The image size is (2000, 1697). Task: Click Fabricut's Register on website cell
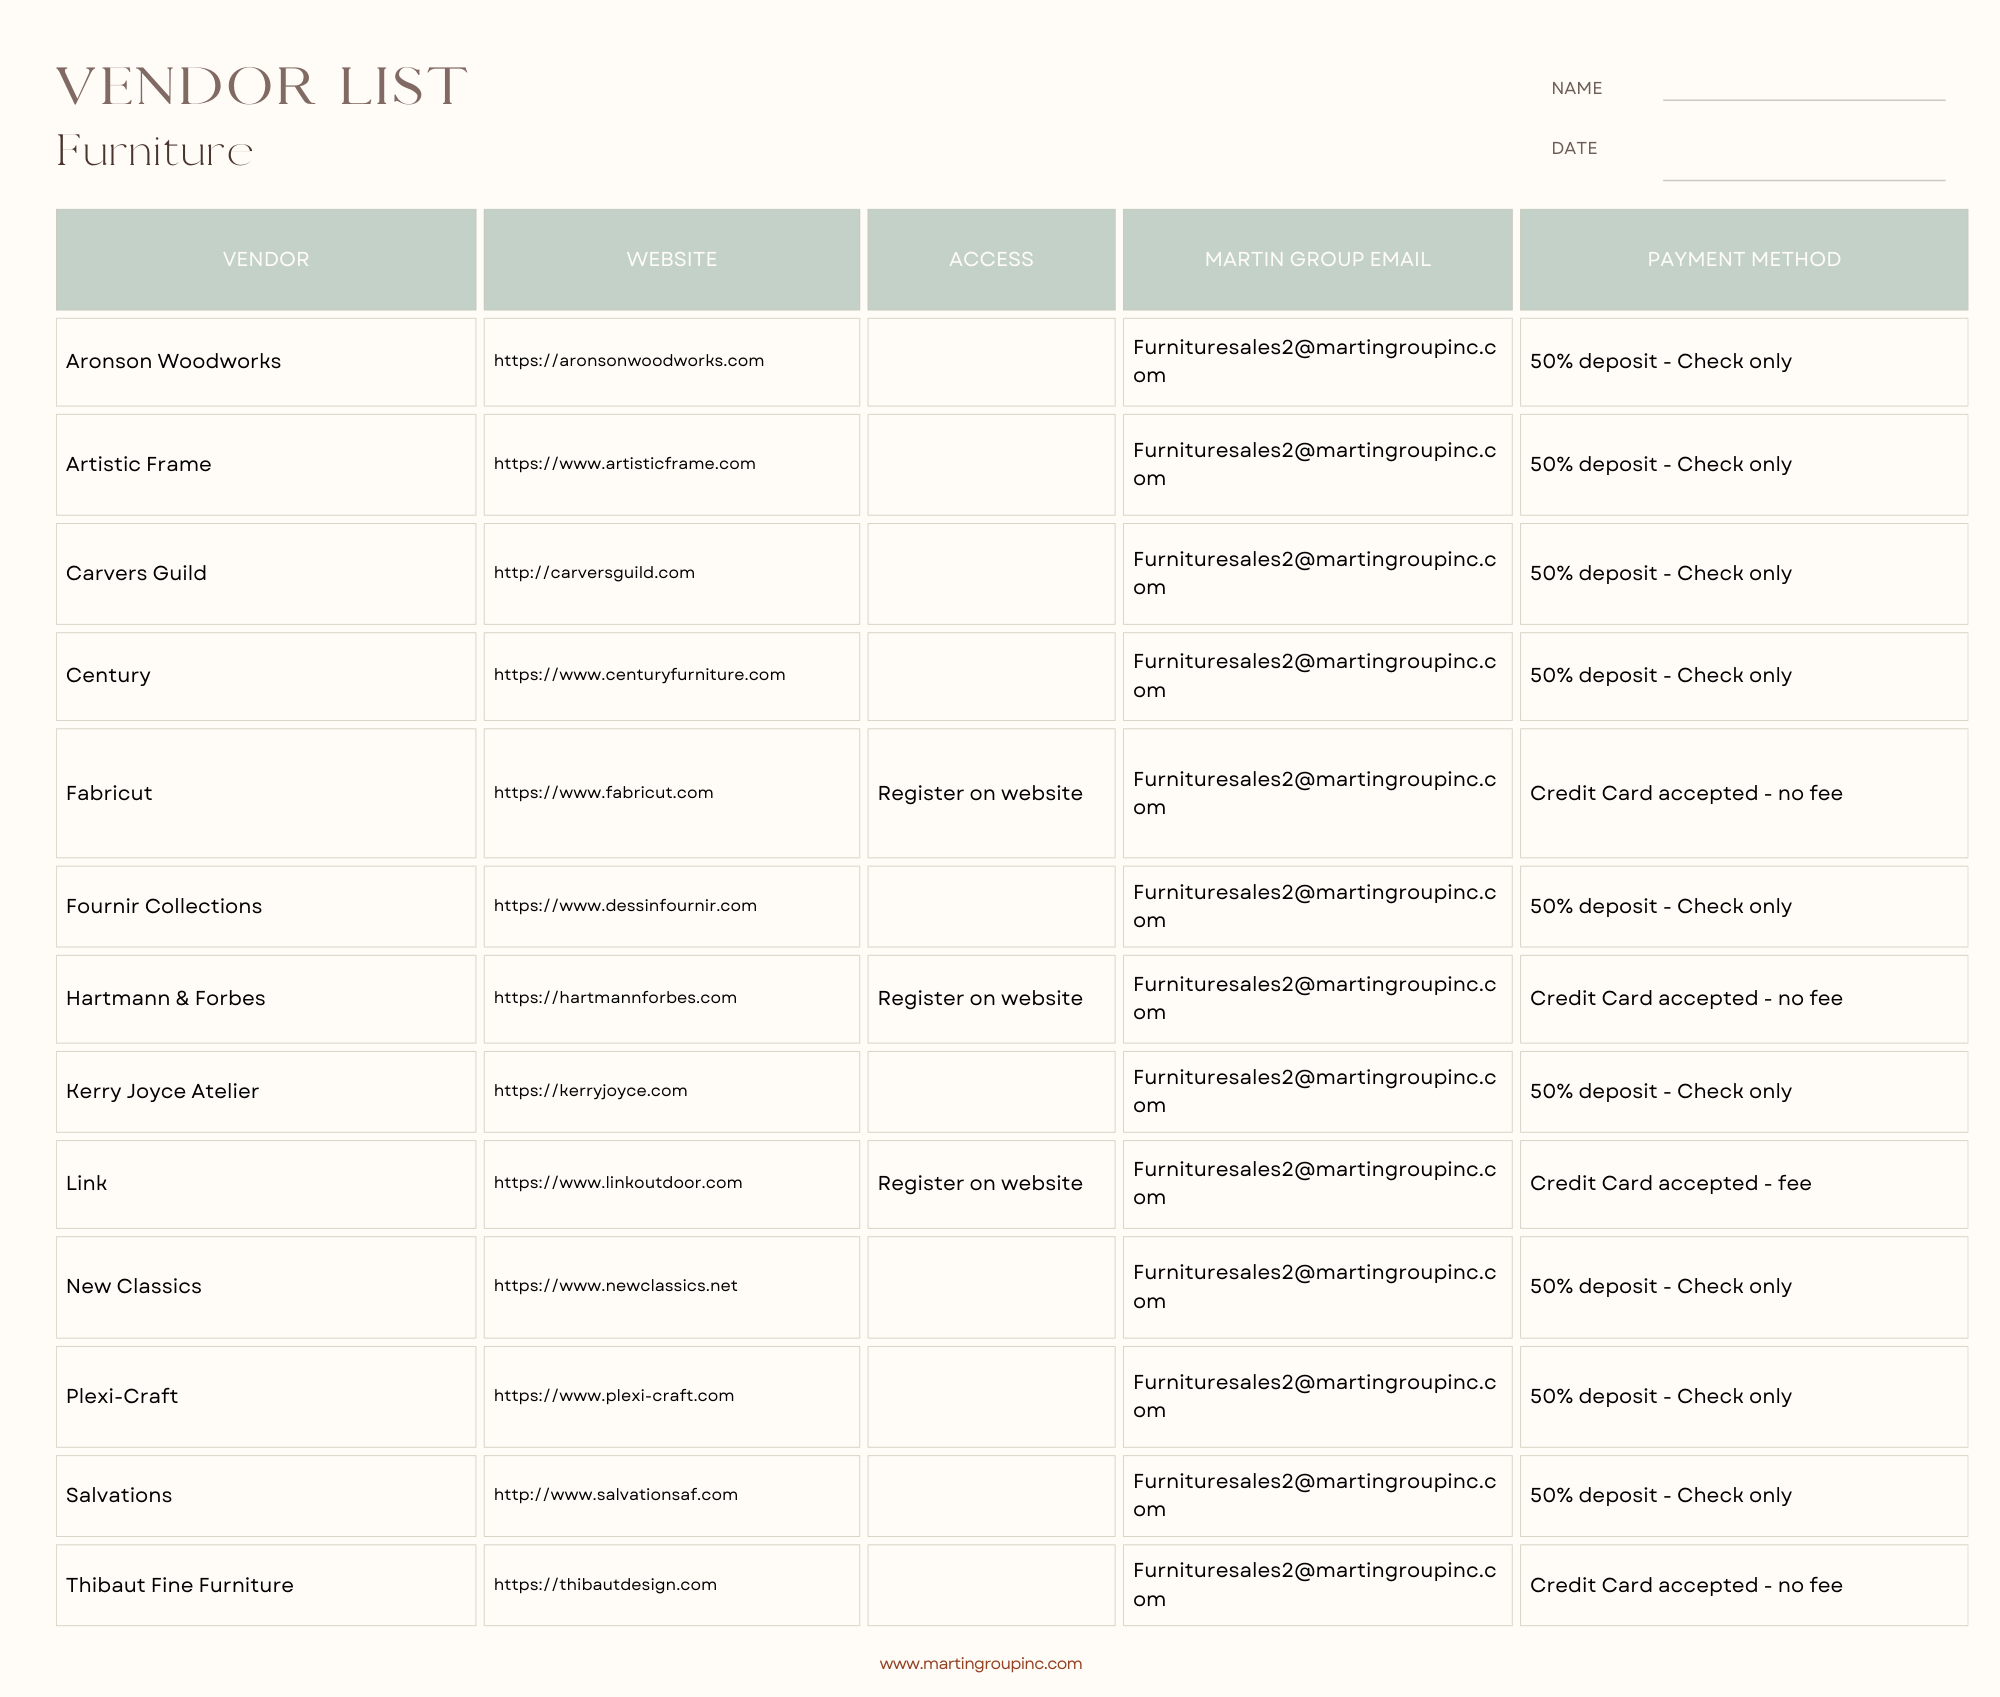(979, 794)
